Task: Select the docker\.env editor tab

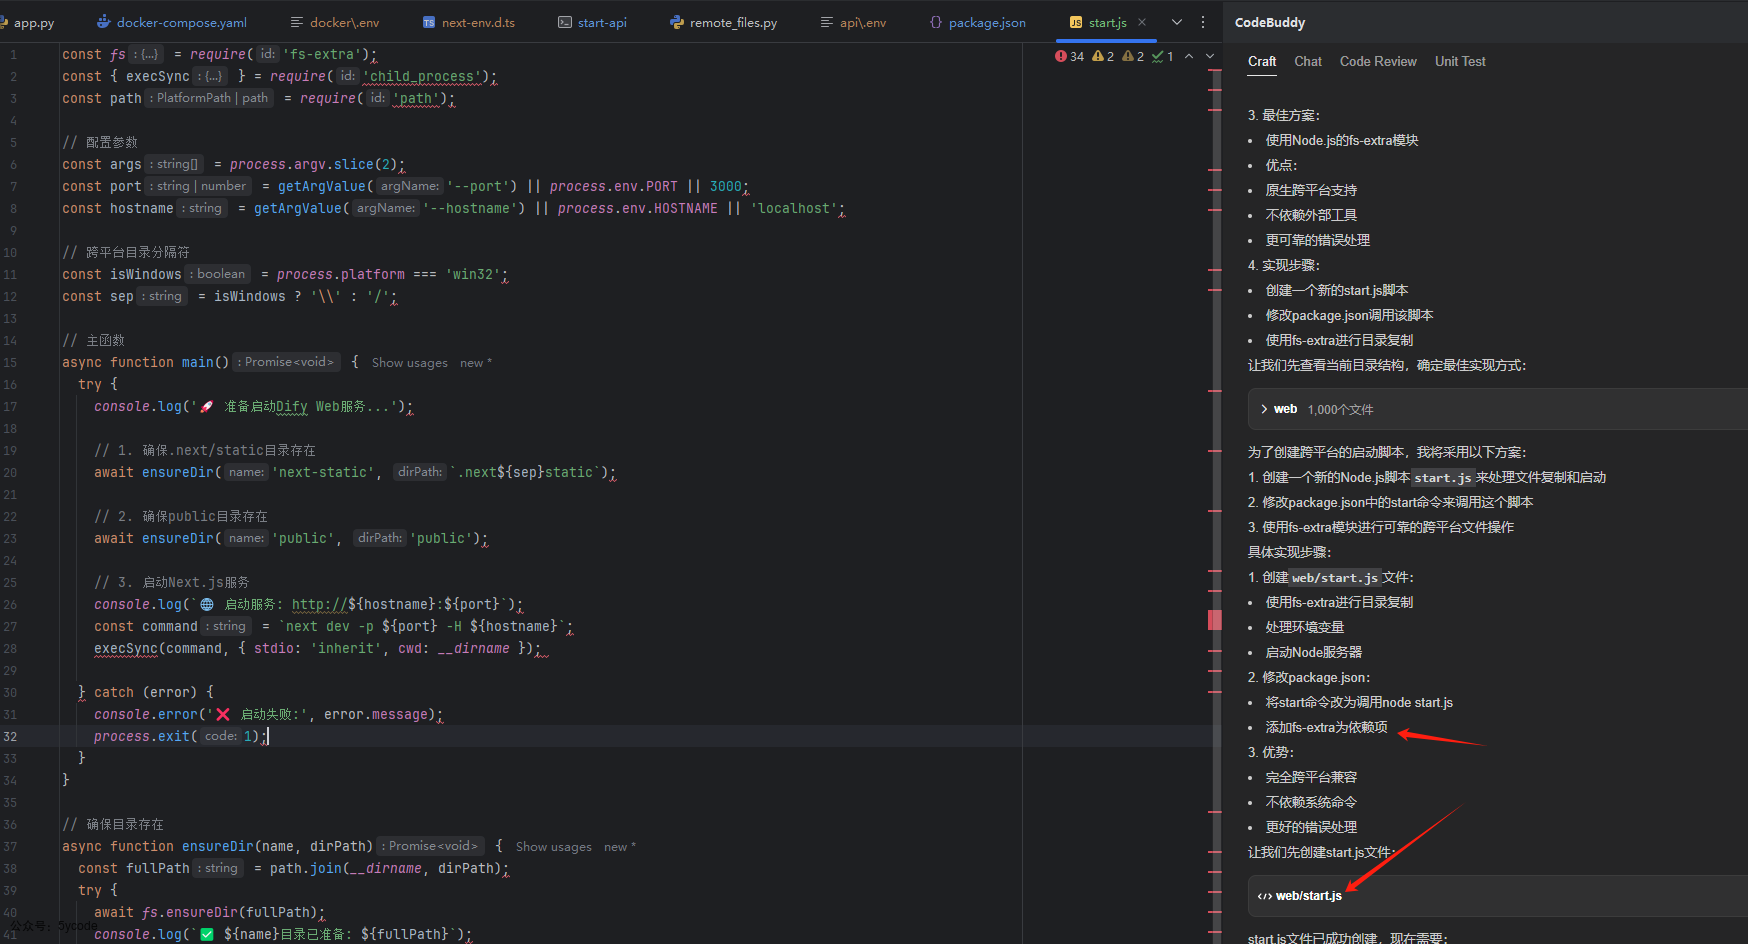Action: point(335,22)
